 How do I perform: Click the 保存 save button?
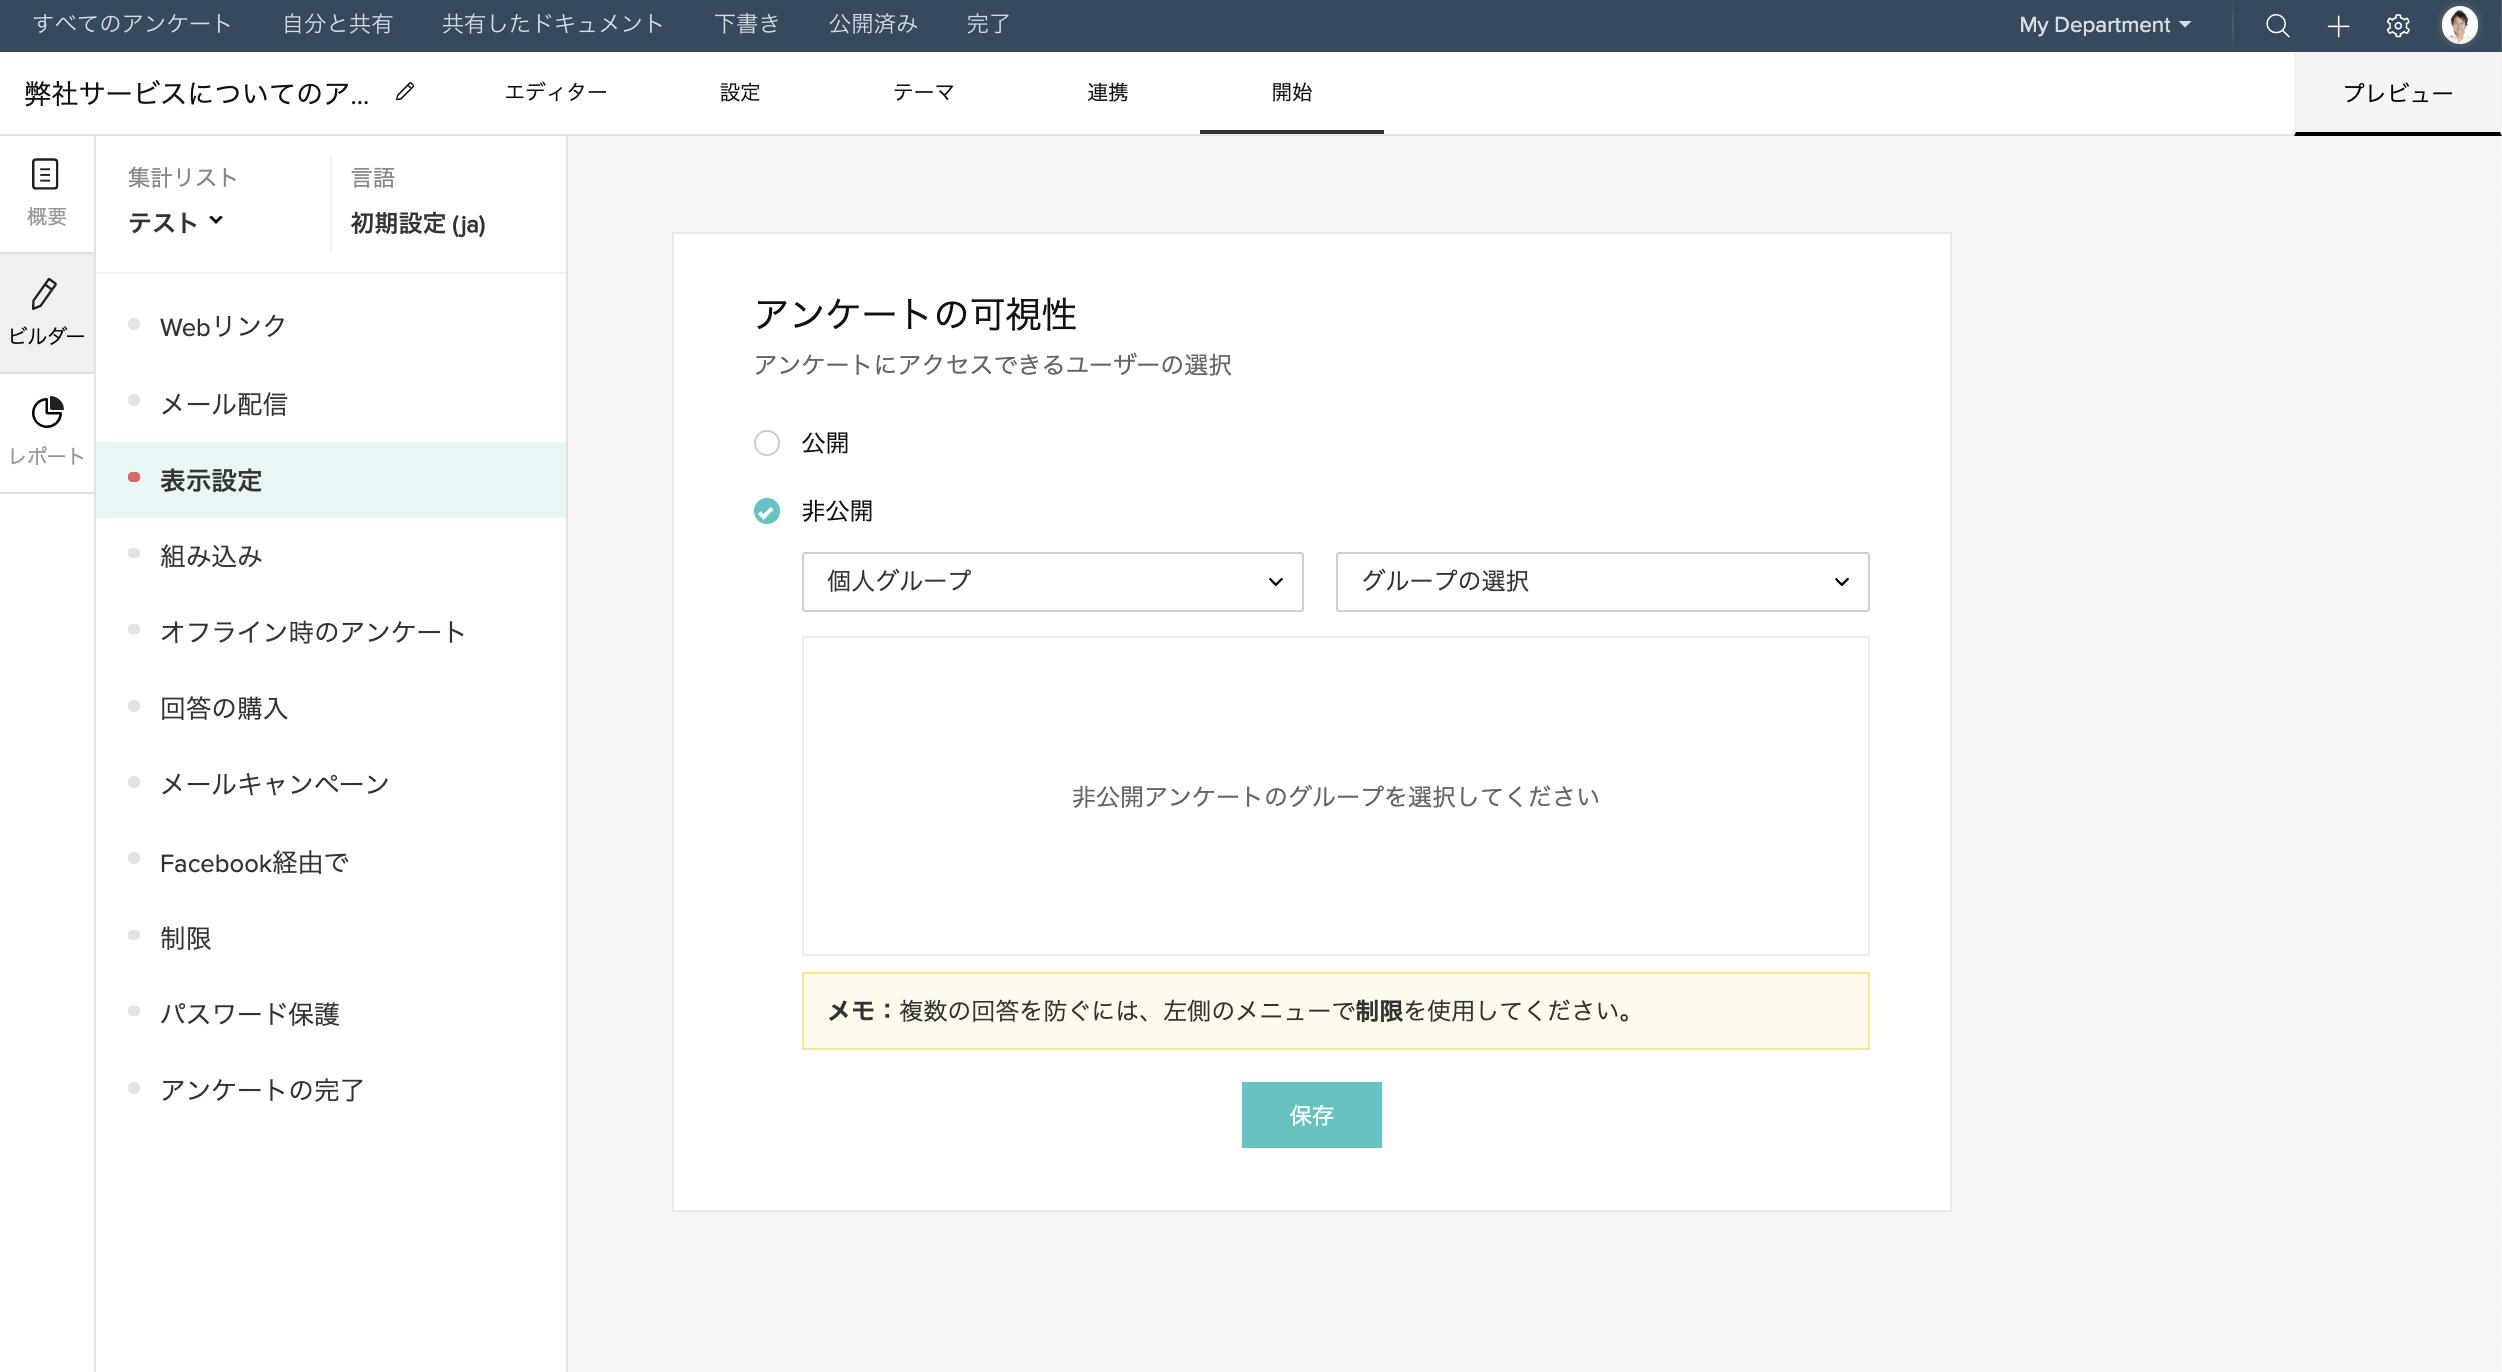point(1311,1115)
